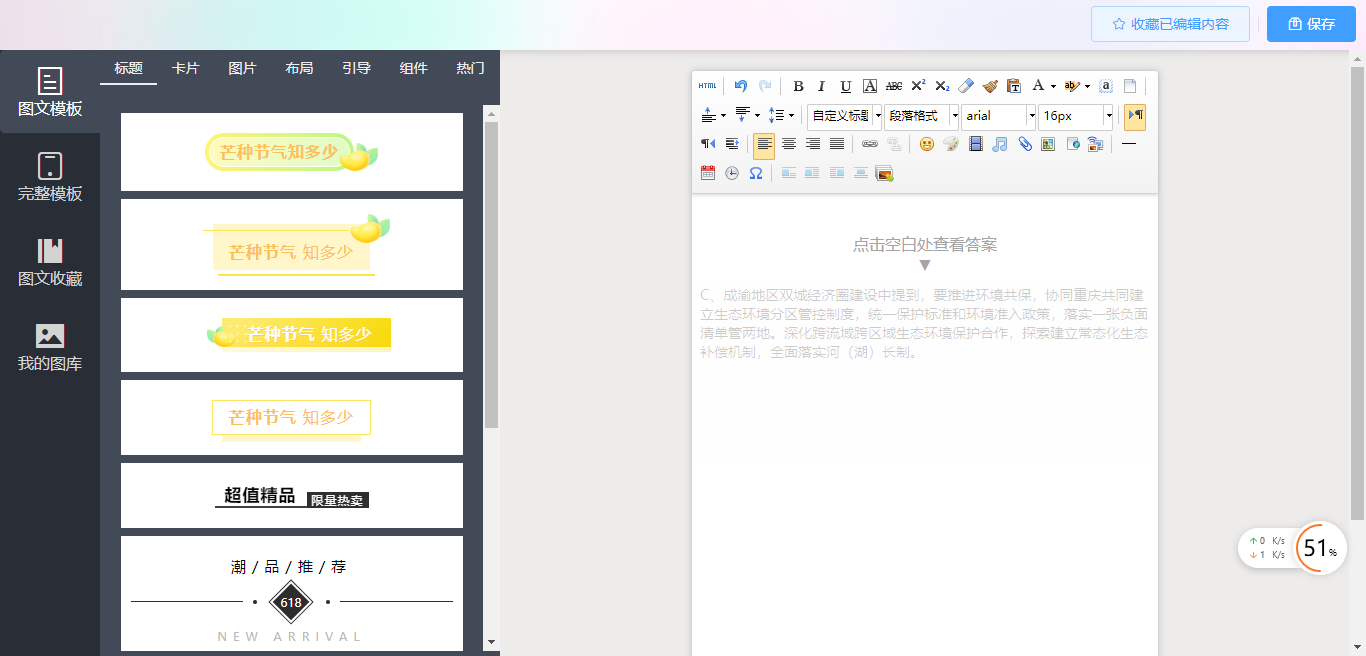Attach a file with the paperclip icon
Viewport: 1366px width, 656px height.
(x=1025, y=144)
